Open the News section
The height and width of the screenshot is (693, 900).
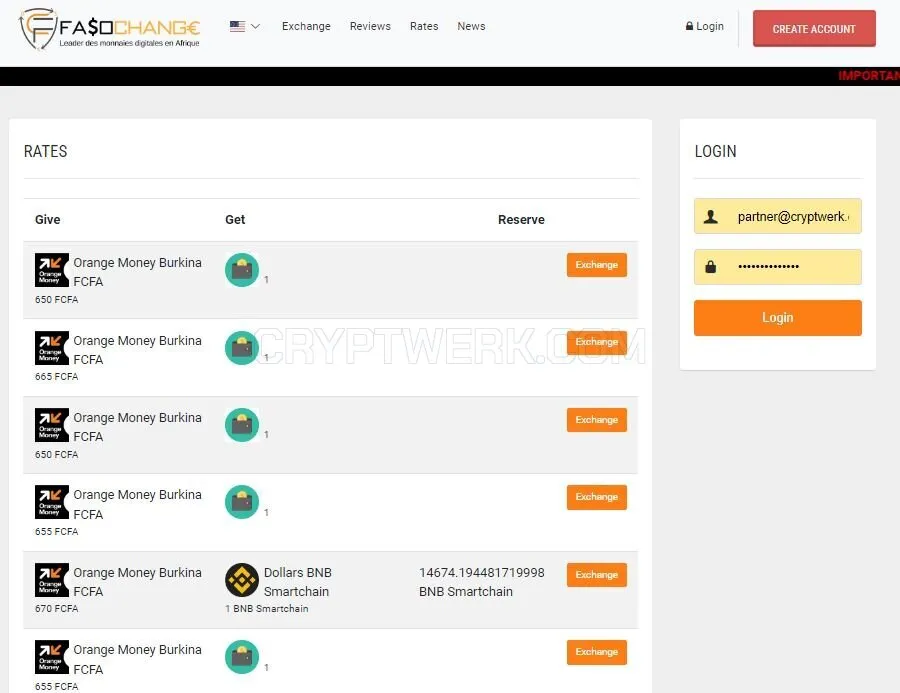coord(471,26)
